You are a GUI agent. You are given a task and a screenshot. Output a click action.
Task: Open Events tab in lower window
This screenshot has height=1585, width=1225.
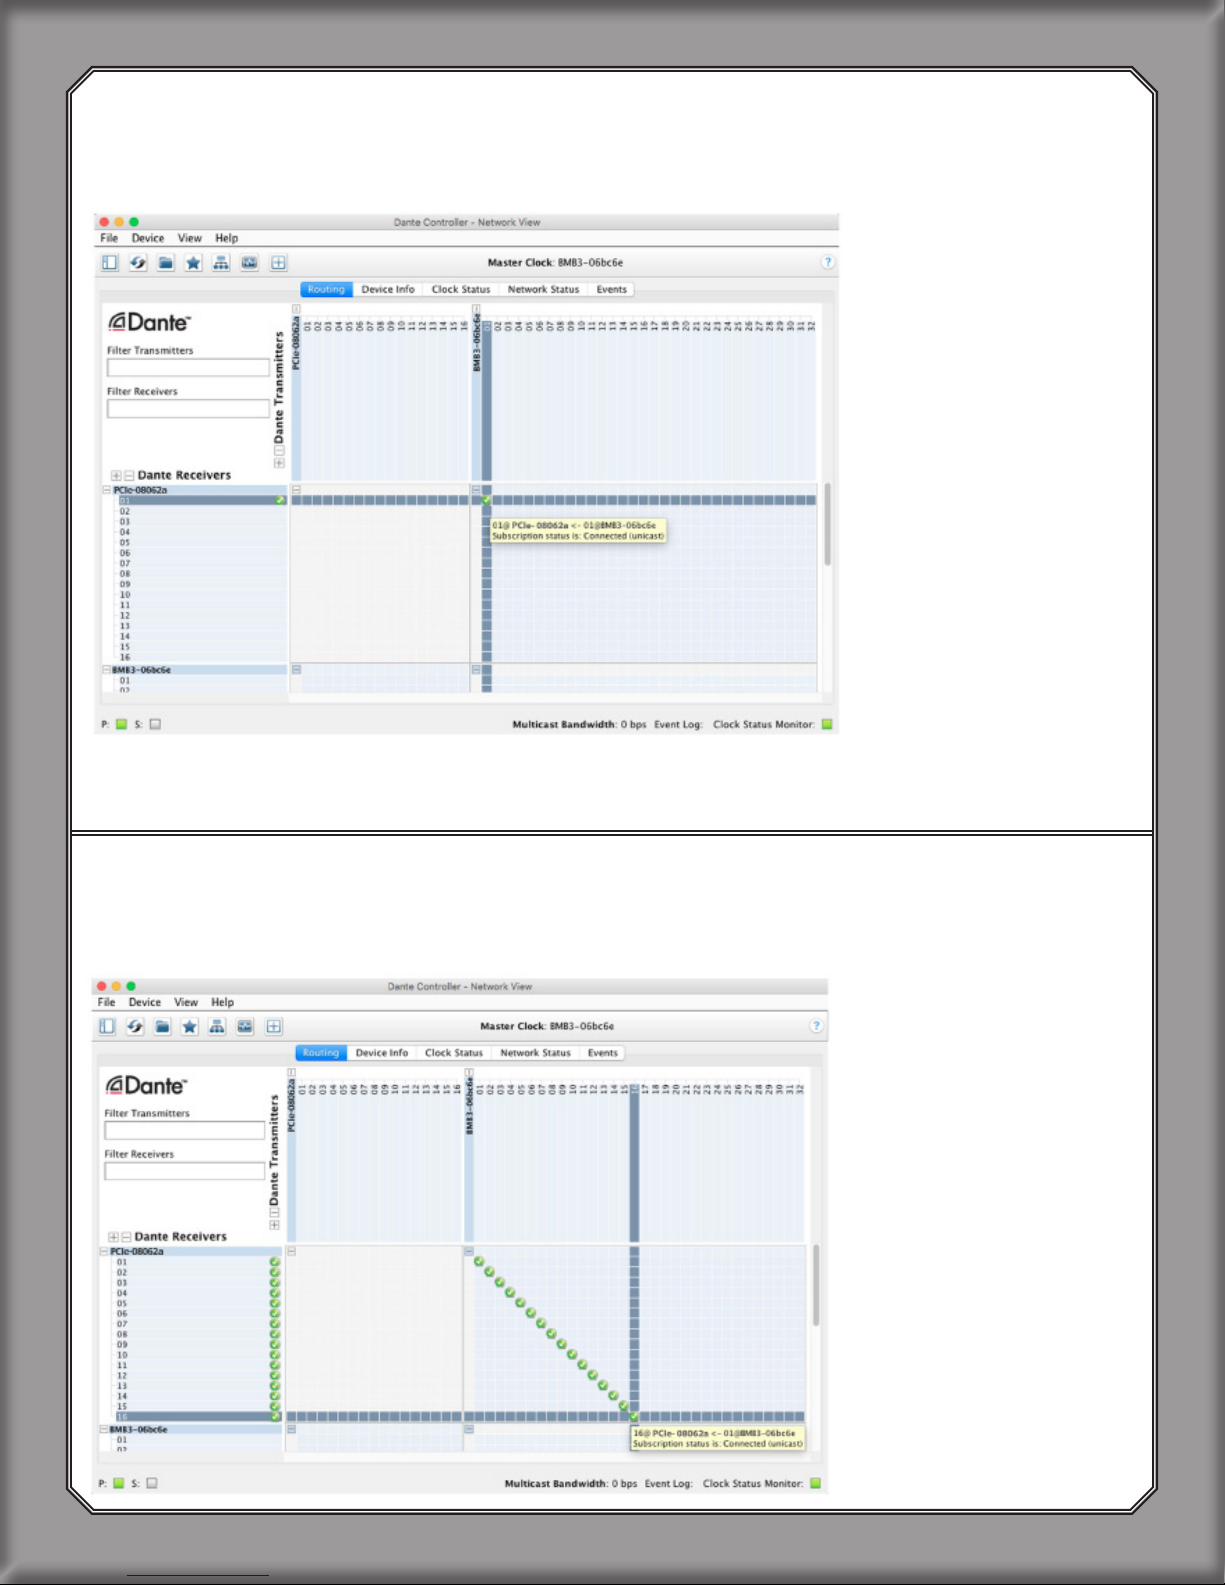tap(603, 1053)
